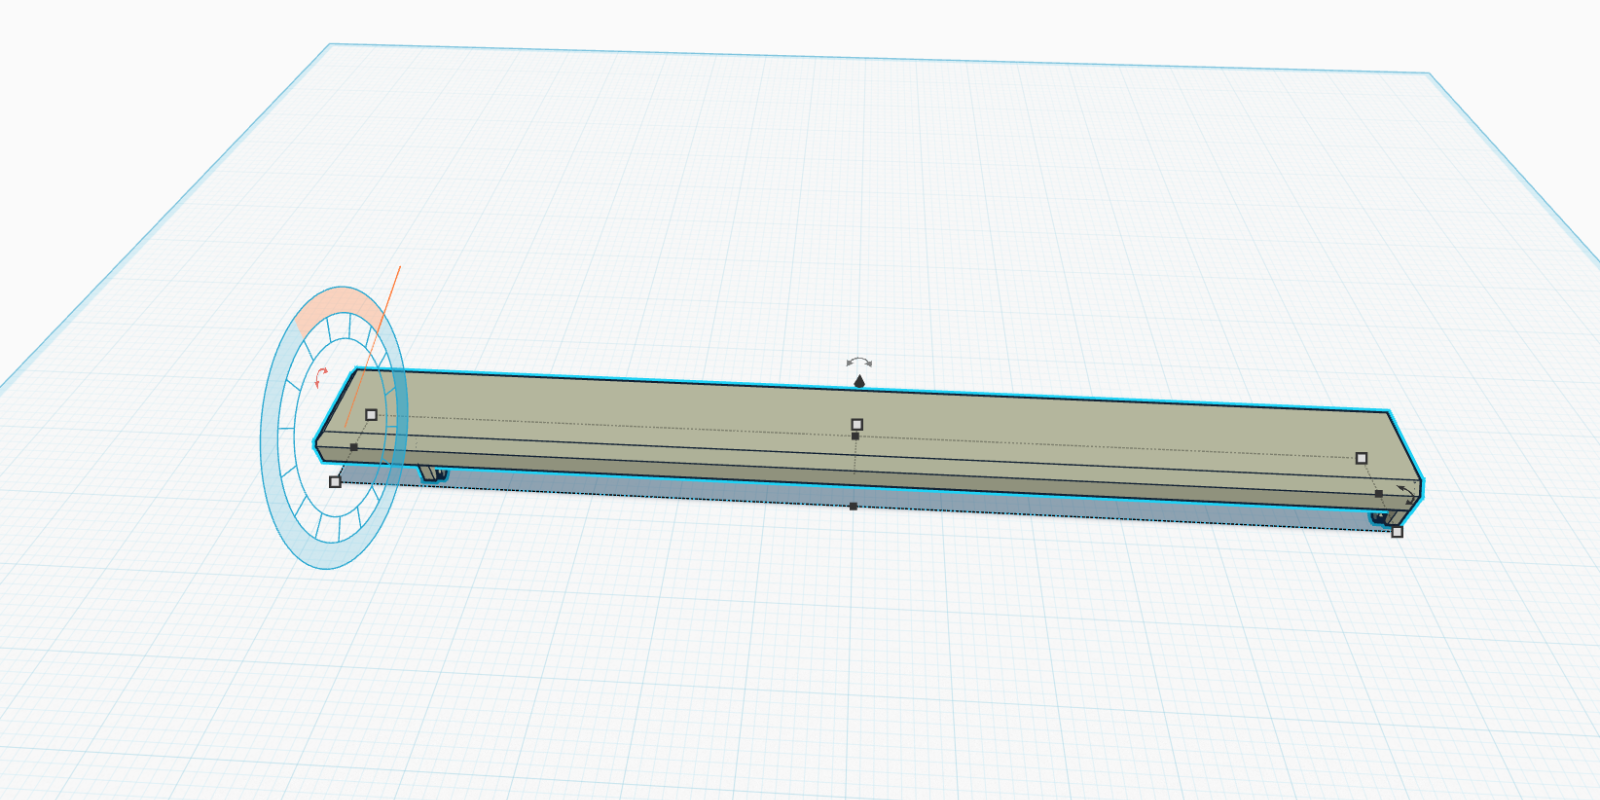Select the black cone lift handle above the beam

(x=859, y=380)
